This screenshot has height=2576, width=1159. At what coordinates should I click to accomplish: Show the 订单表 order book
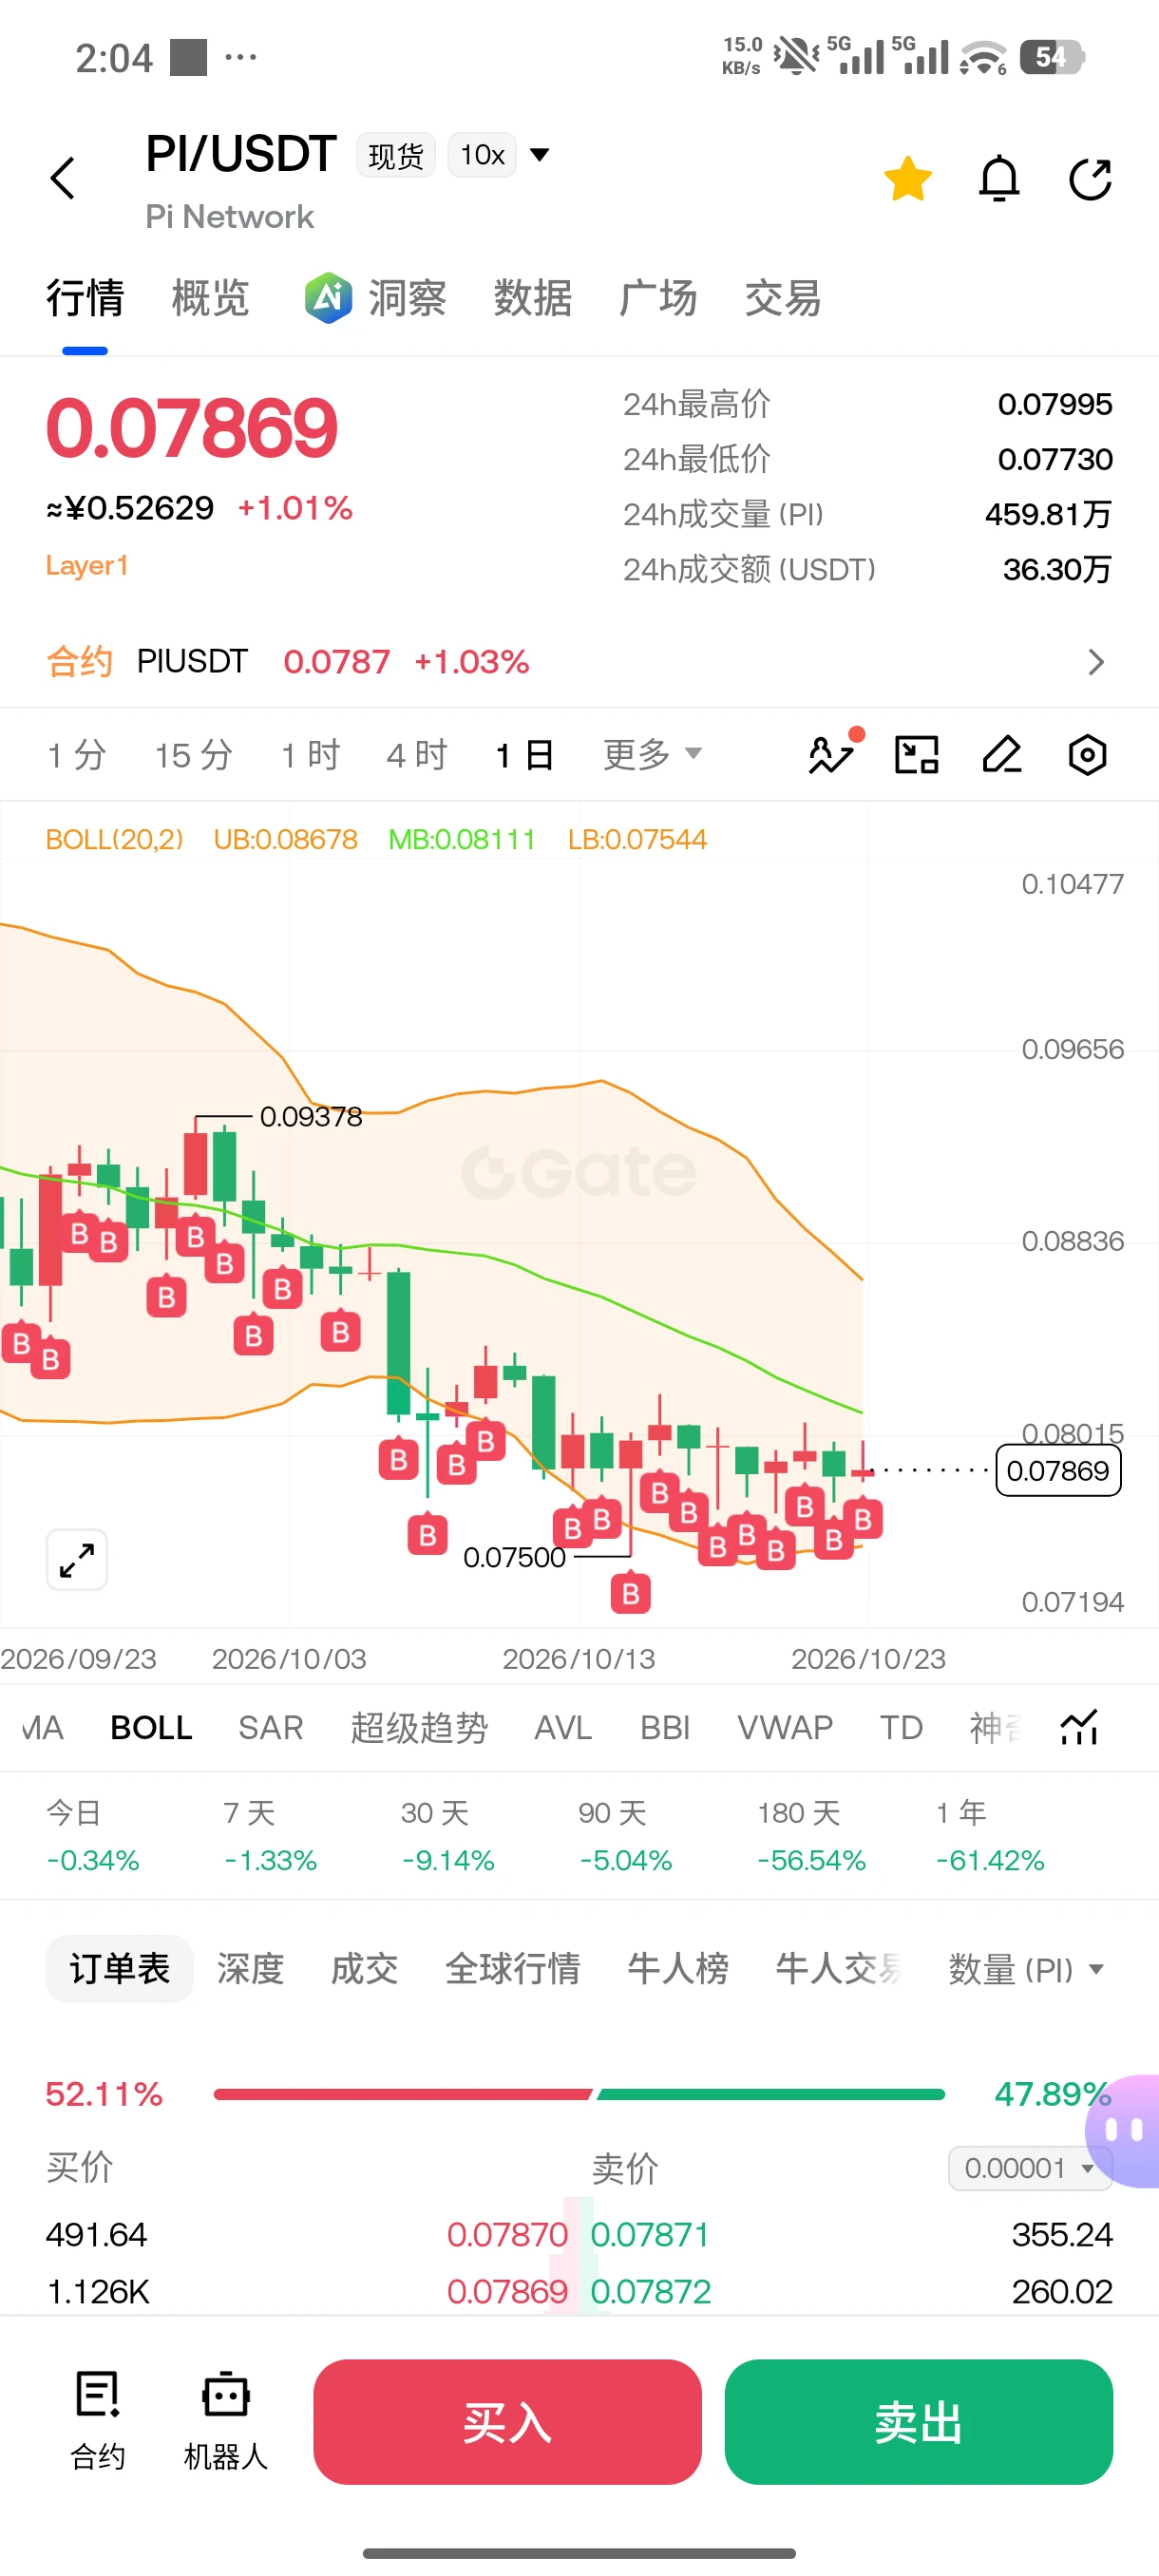coord(119,1968)
